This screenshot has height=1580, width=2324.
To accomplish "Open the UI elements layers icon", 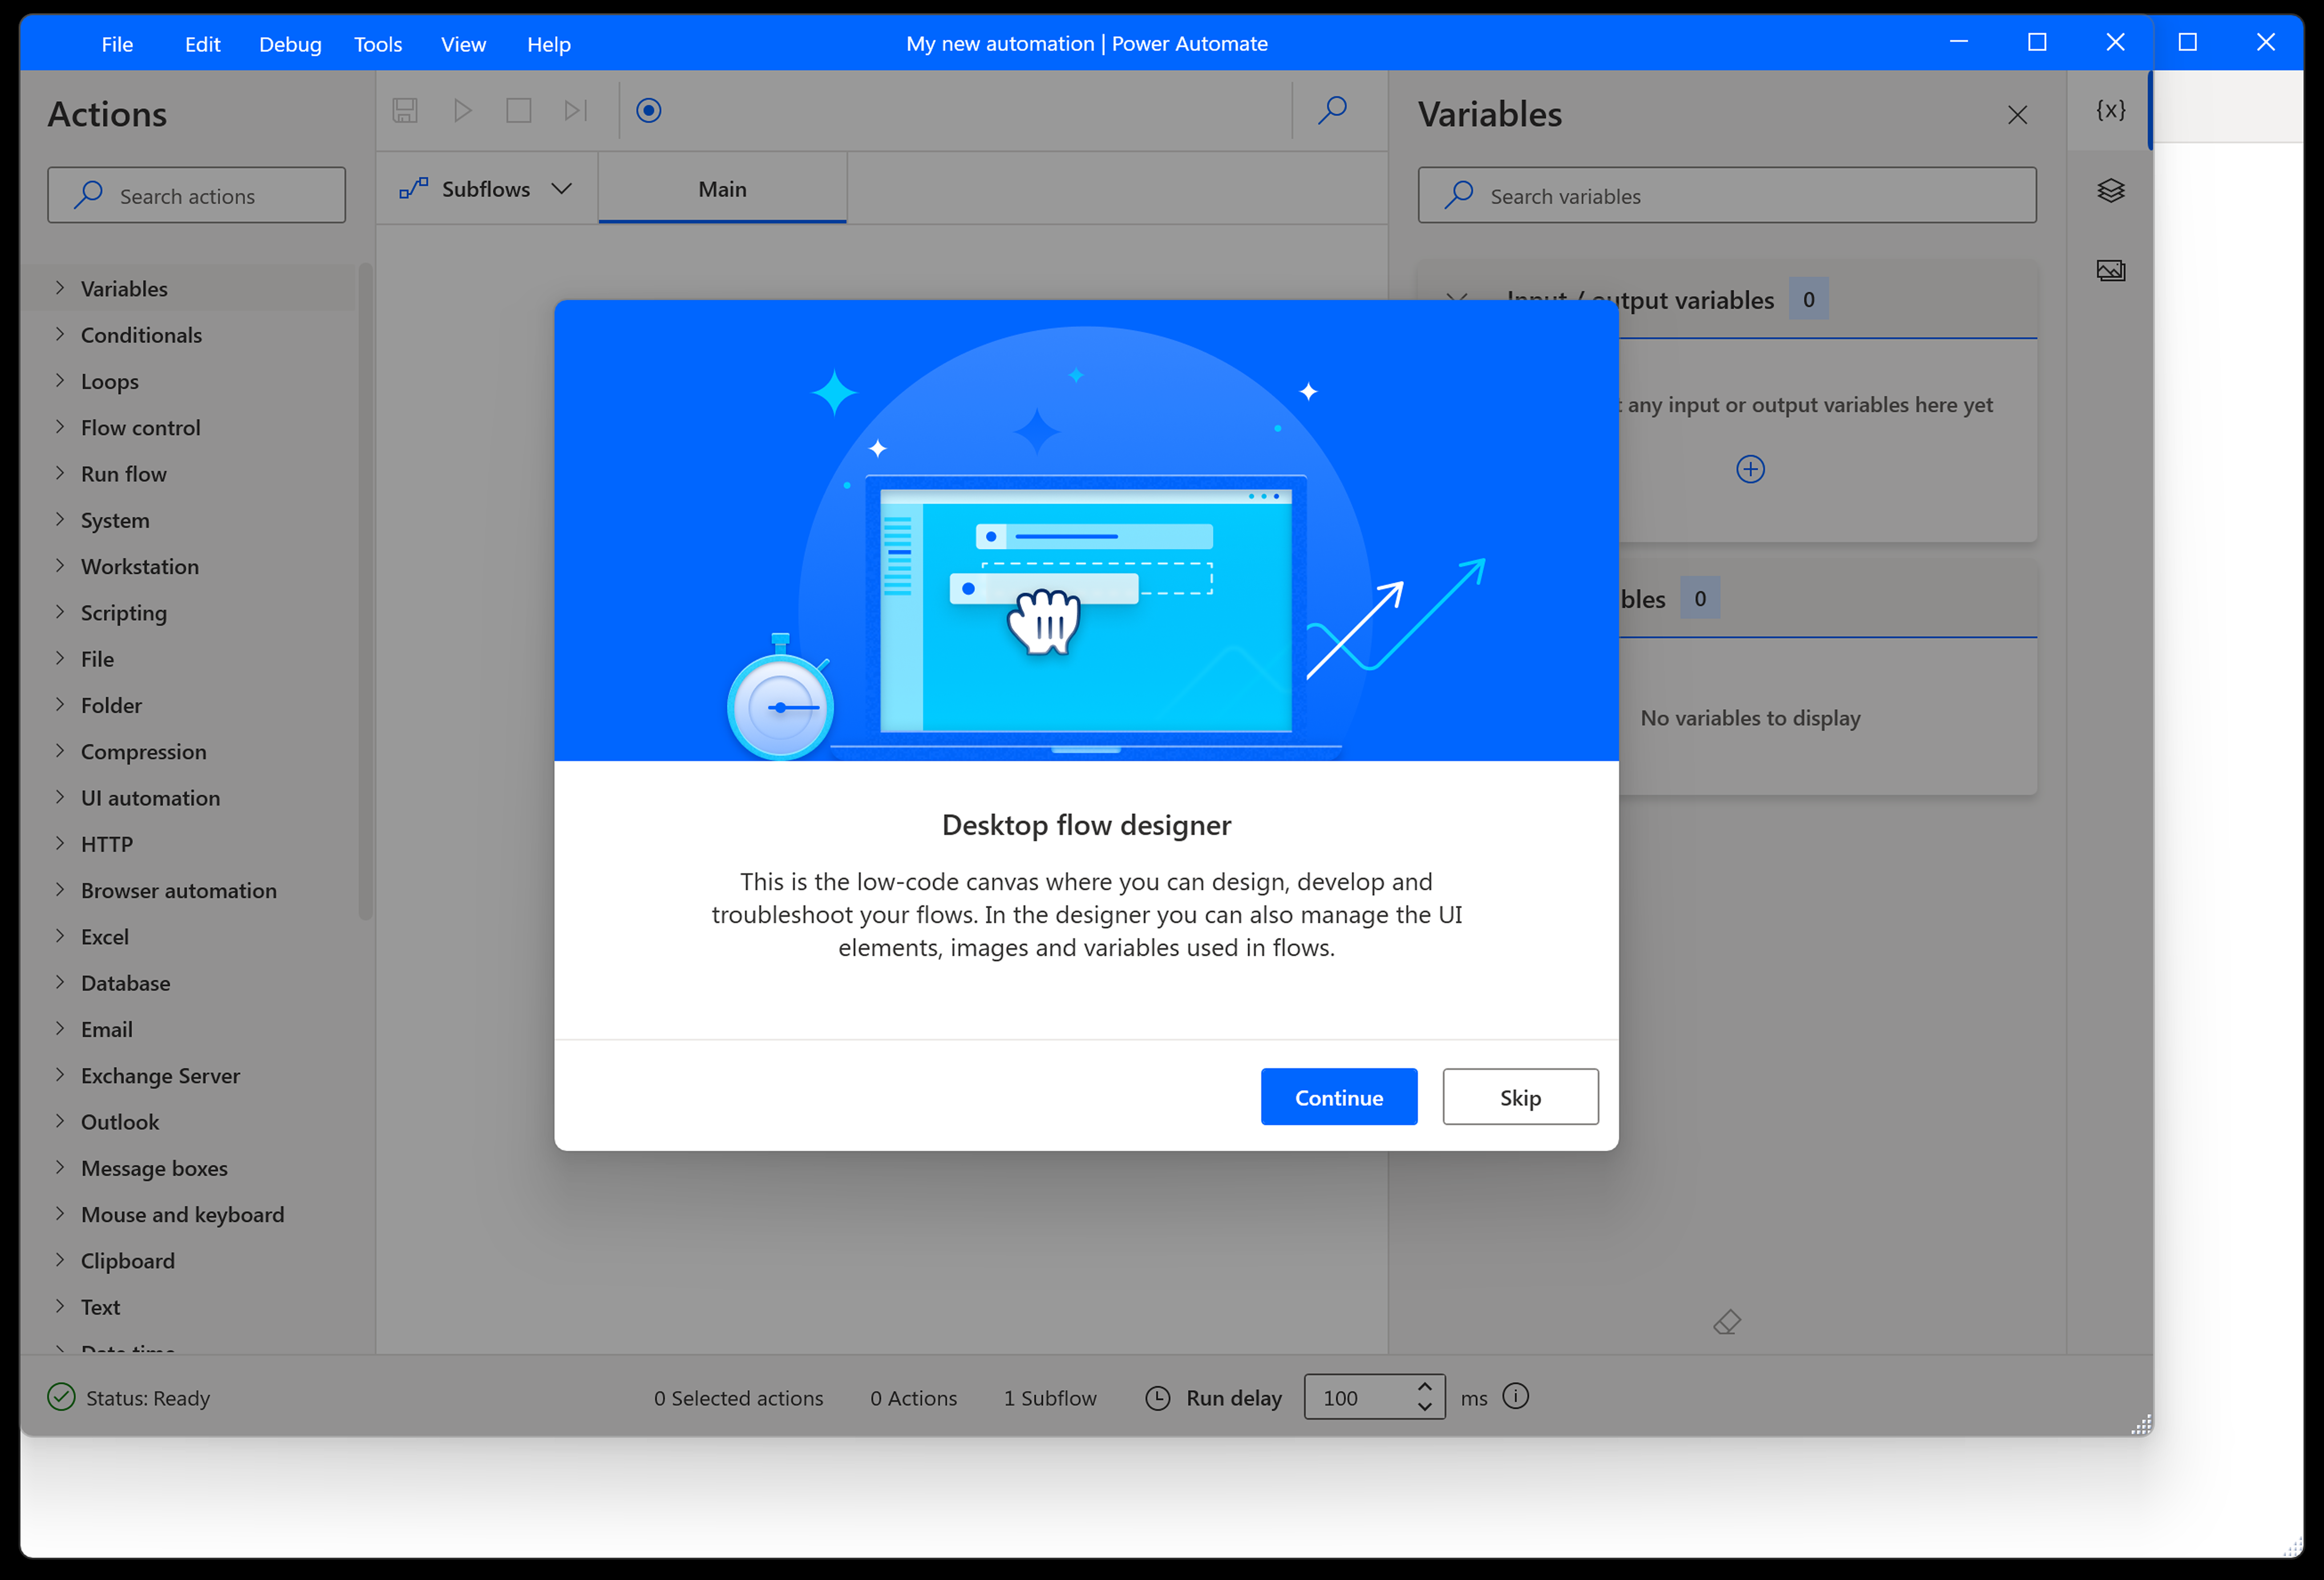I will (2110, 190).
